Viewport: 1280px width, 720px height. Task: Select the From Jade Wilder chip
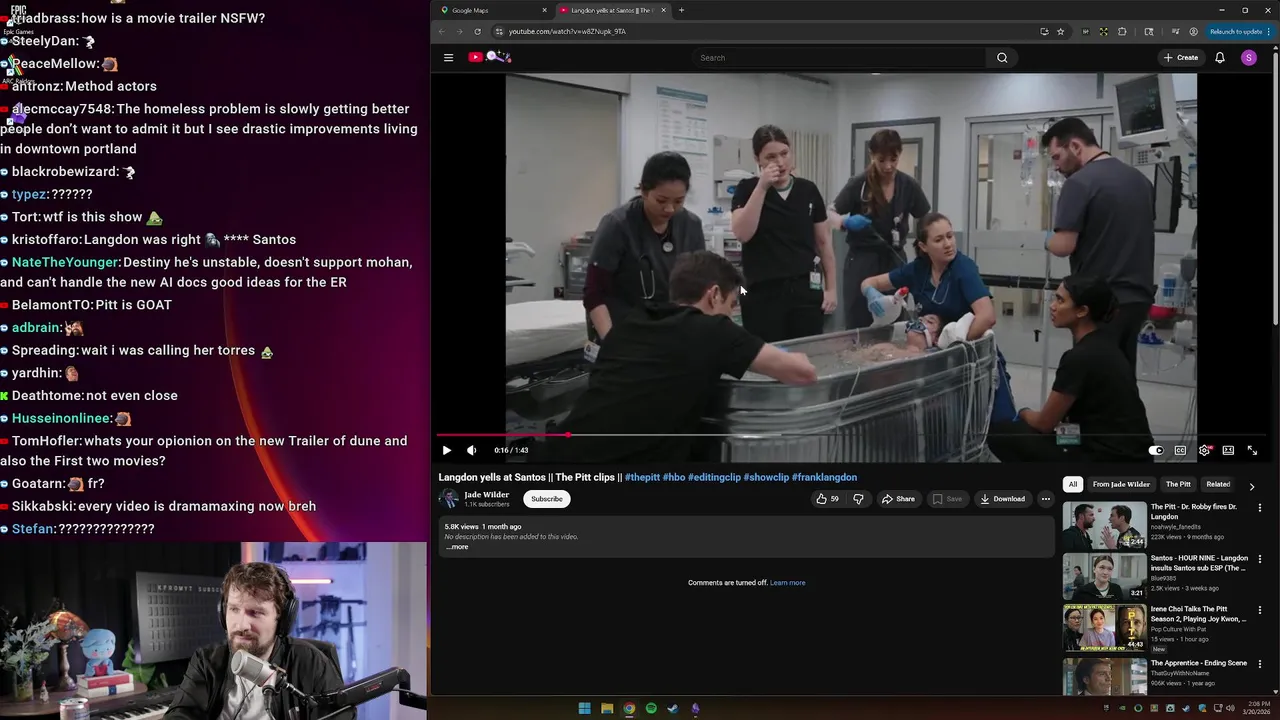coord(1121,484)
